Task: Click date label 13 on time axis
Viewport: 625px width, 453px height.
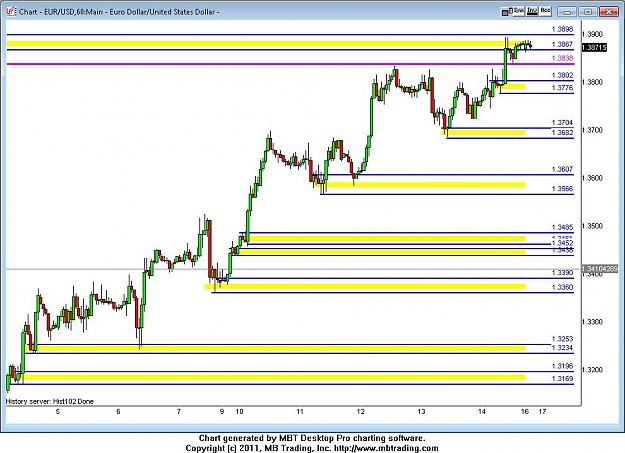Action: [421, 412]
